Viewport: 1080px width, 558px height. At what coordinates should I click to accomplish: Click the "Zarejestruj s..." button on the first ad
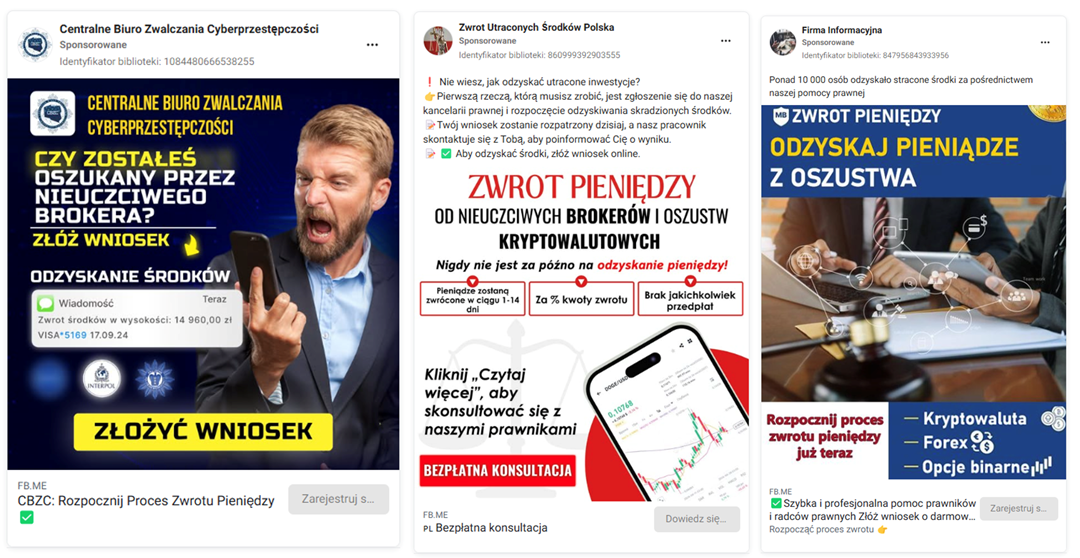pyautogui.click(x=338, y=499)
